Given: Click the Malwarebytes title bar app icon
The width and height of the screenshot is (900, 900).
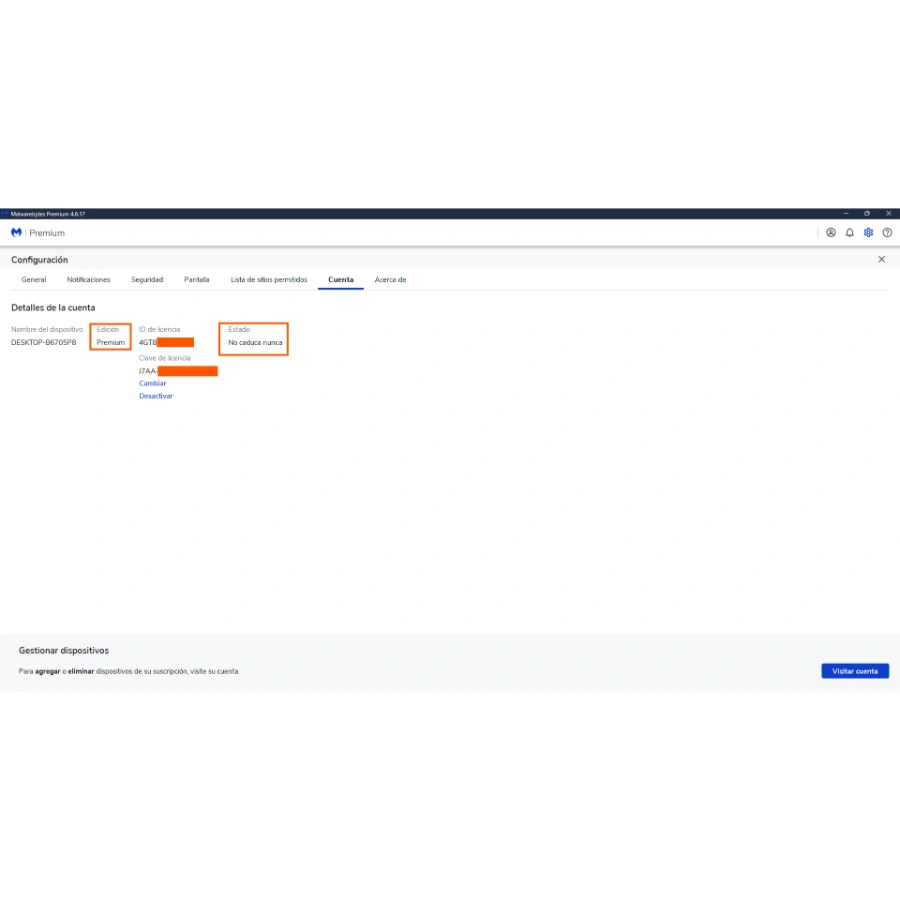Looking at the screenshot, I should [x=5, y=213].
